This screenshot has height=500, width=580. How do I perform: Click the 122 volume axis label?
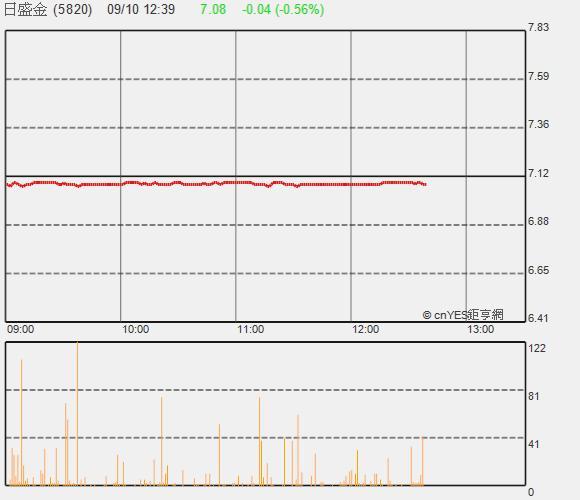[x=537, y=348]
